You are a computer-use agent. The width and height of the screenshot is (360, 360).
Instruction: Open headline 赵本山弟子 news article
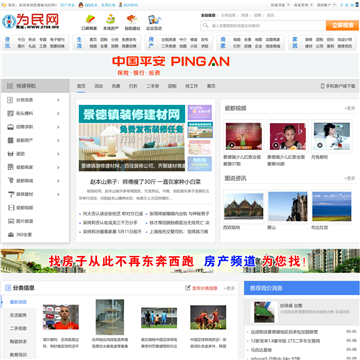(145, 182)
